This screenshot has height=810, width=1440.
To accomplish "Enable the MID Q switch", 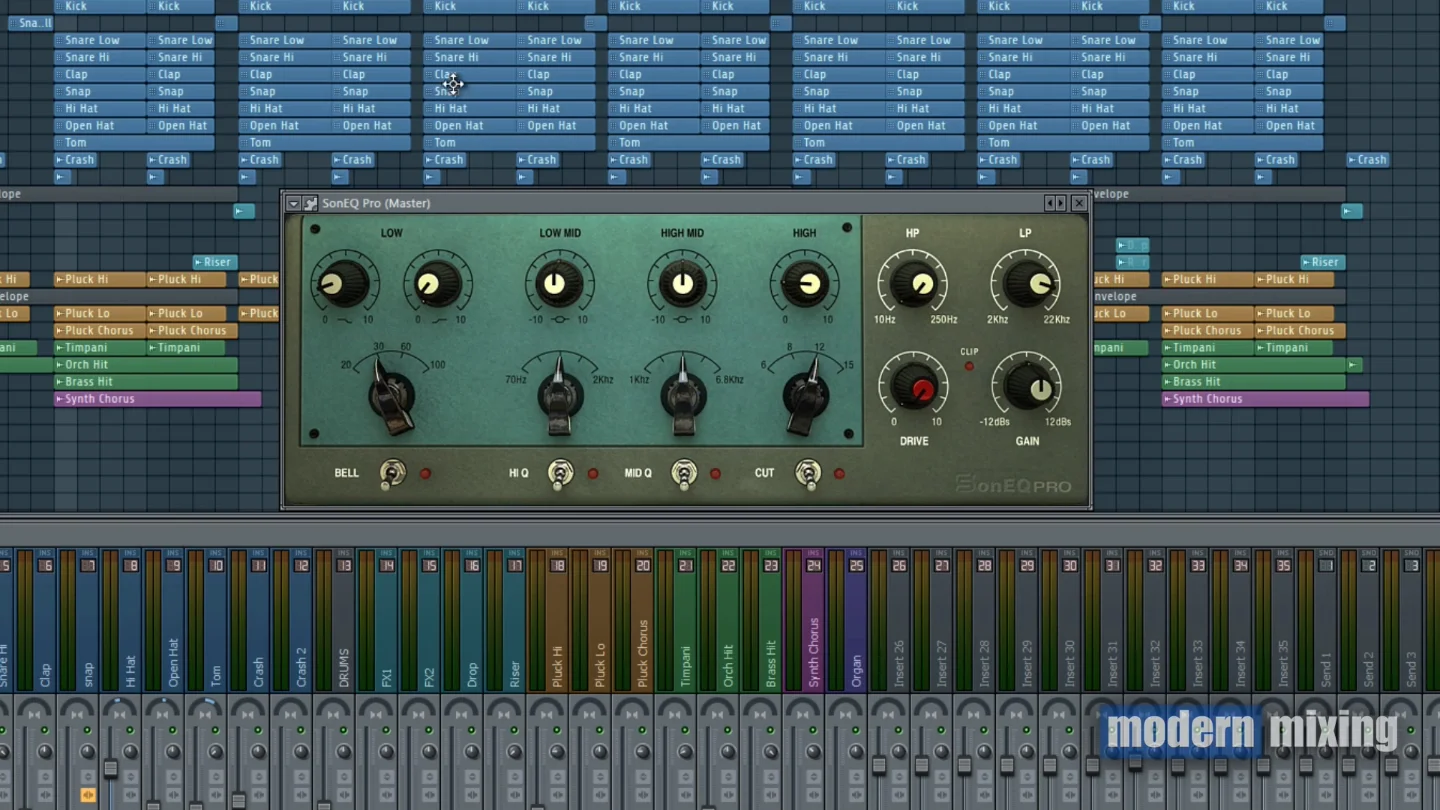I will pyautogui.click(x=684, y=473).
